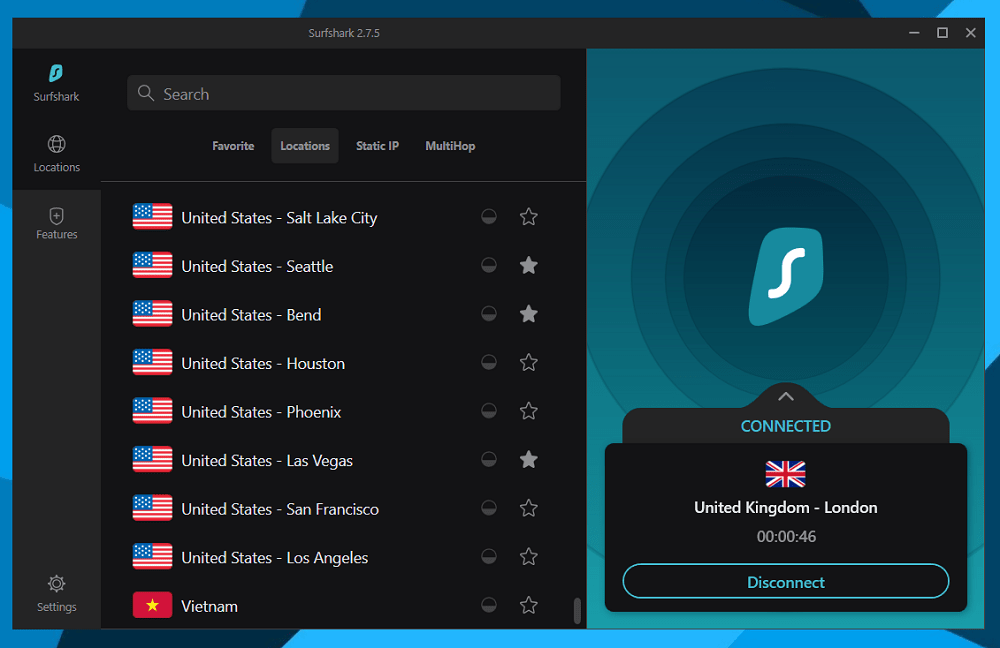Image resolution: width=1000 pixels, height=648 pixels.
Task: Unfavorite the Las Vegas server star
Action: (529, 459)
